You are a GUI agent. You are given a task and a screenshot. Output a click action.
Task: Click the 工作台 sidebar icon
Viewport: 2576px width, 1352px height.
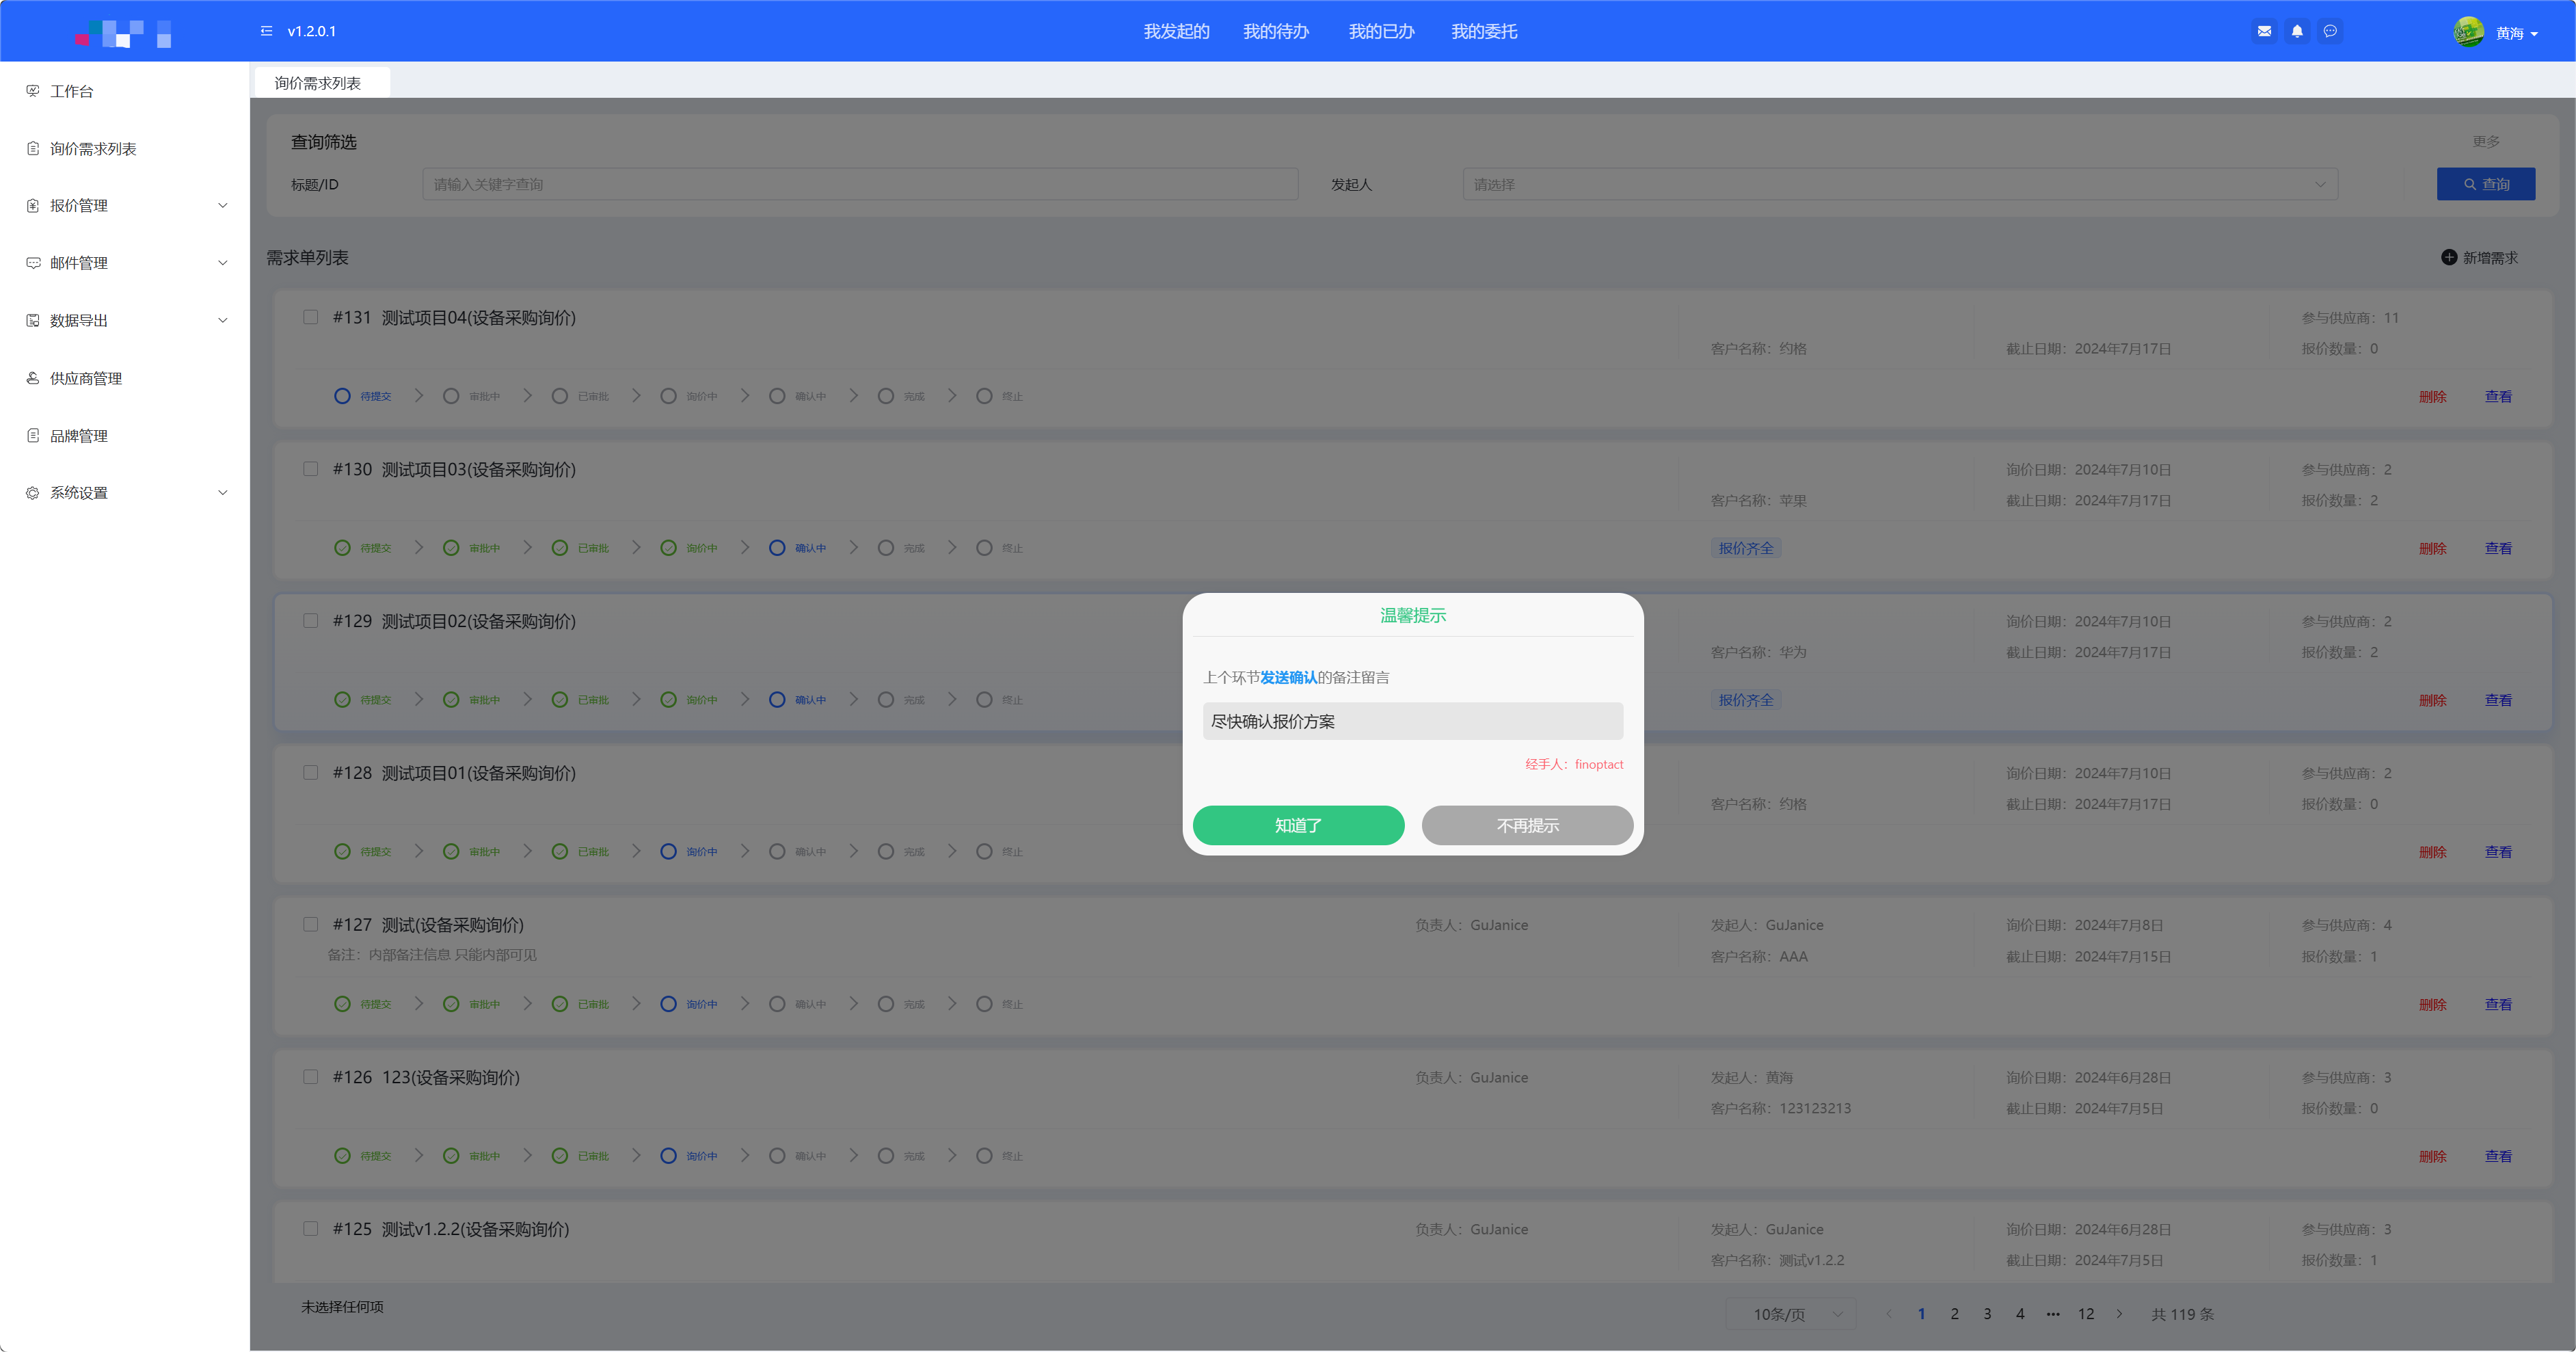pos(33,91)
